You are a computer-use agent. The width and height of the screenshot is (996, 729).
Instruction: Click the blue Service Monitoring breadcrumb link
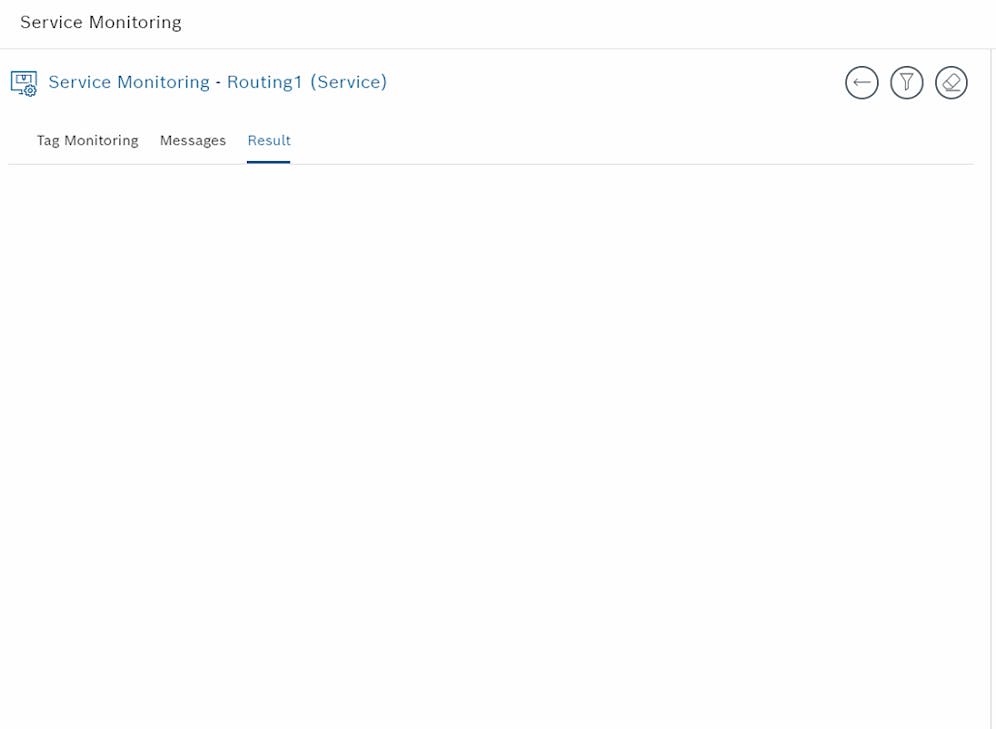pyautogui.click(x=129, y=82)
